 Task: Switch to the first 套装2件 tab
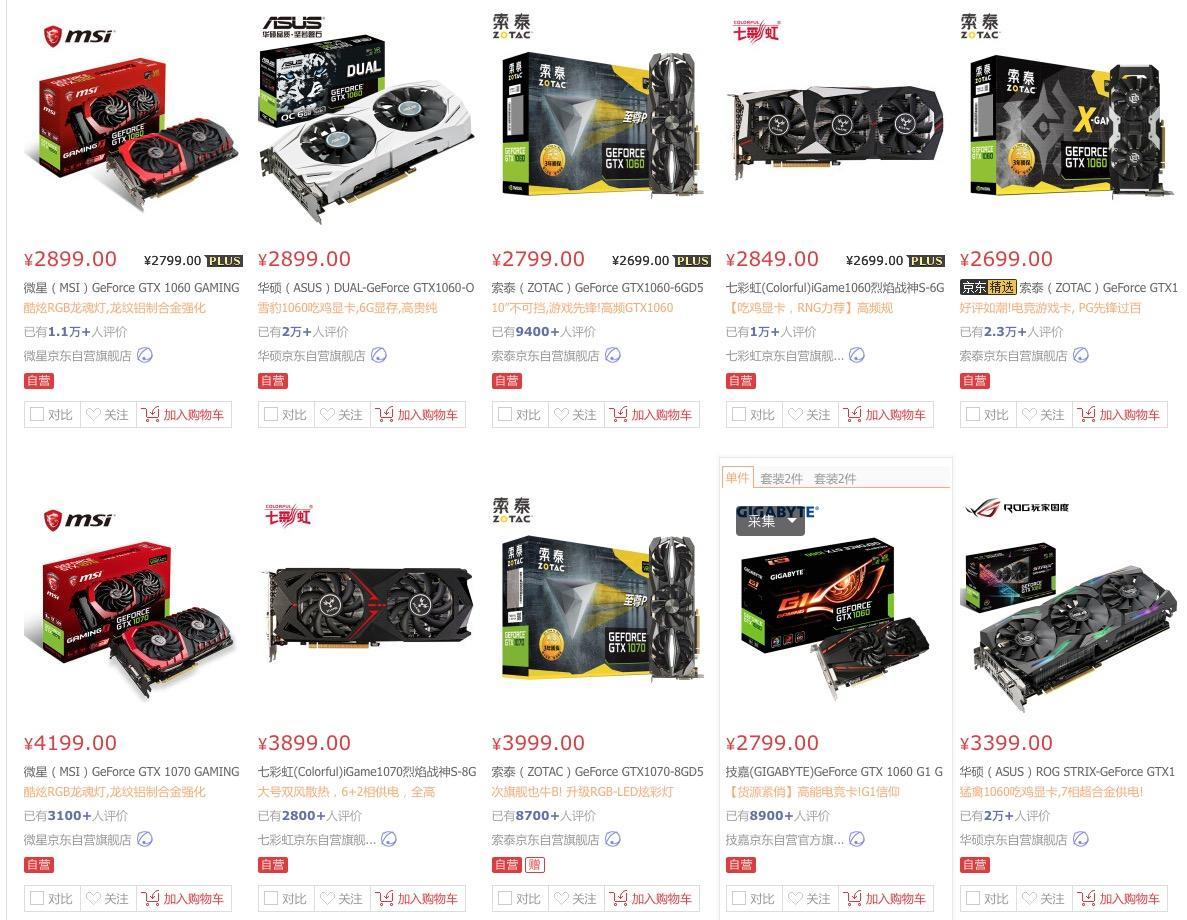781,479
